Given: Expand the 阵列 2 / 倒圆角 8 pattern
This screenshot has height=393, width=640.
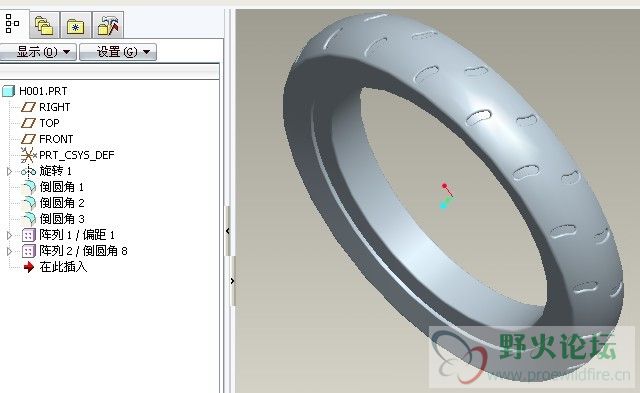Looking at the screenshot, I should coord(9,251).
